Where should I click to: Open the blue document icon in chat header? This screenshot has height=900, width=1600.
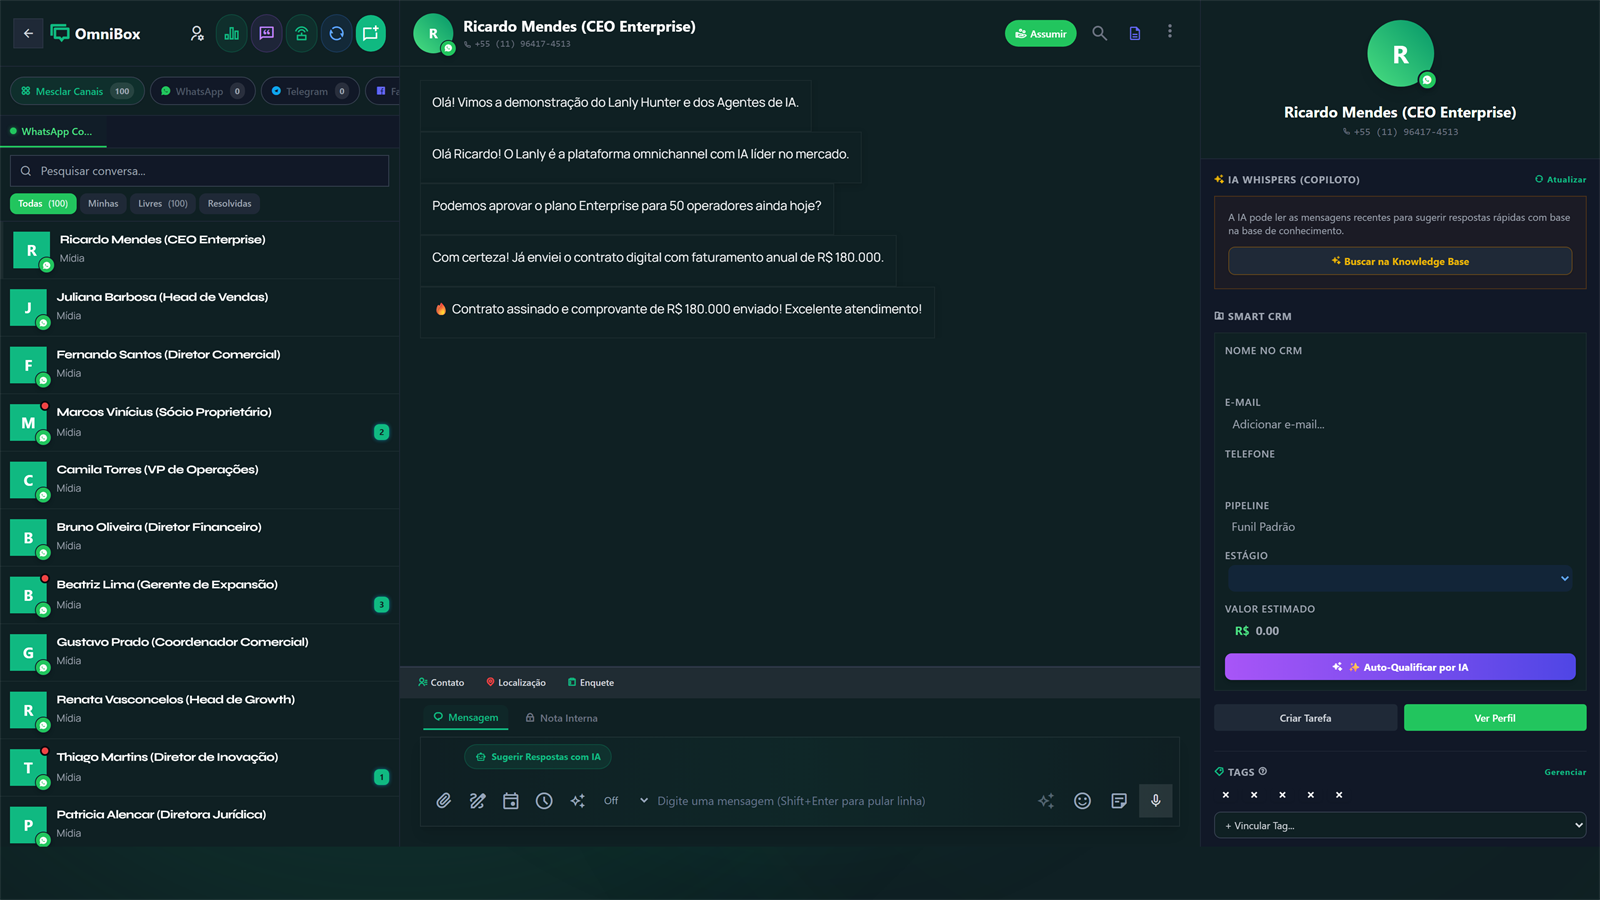pos(1135,33)
